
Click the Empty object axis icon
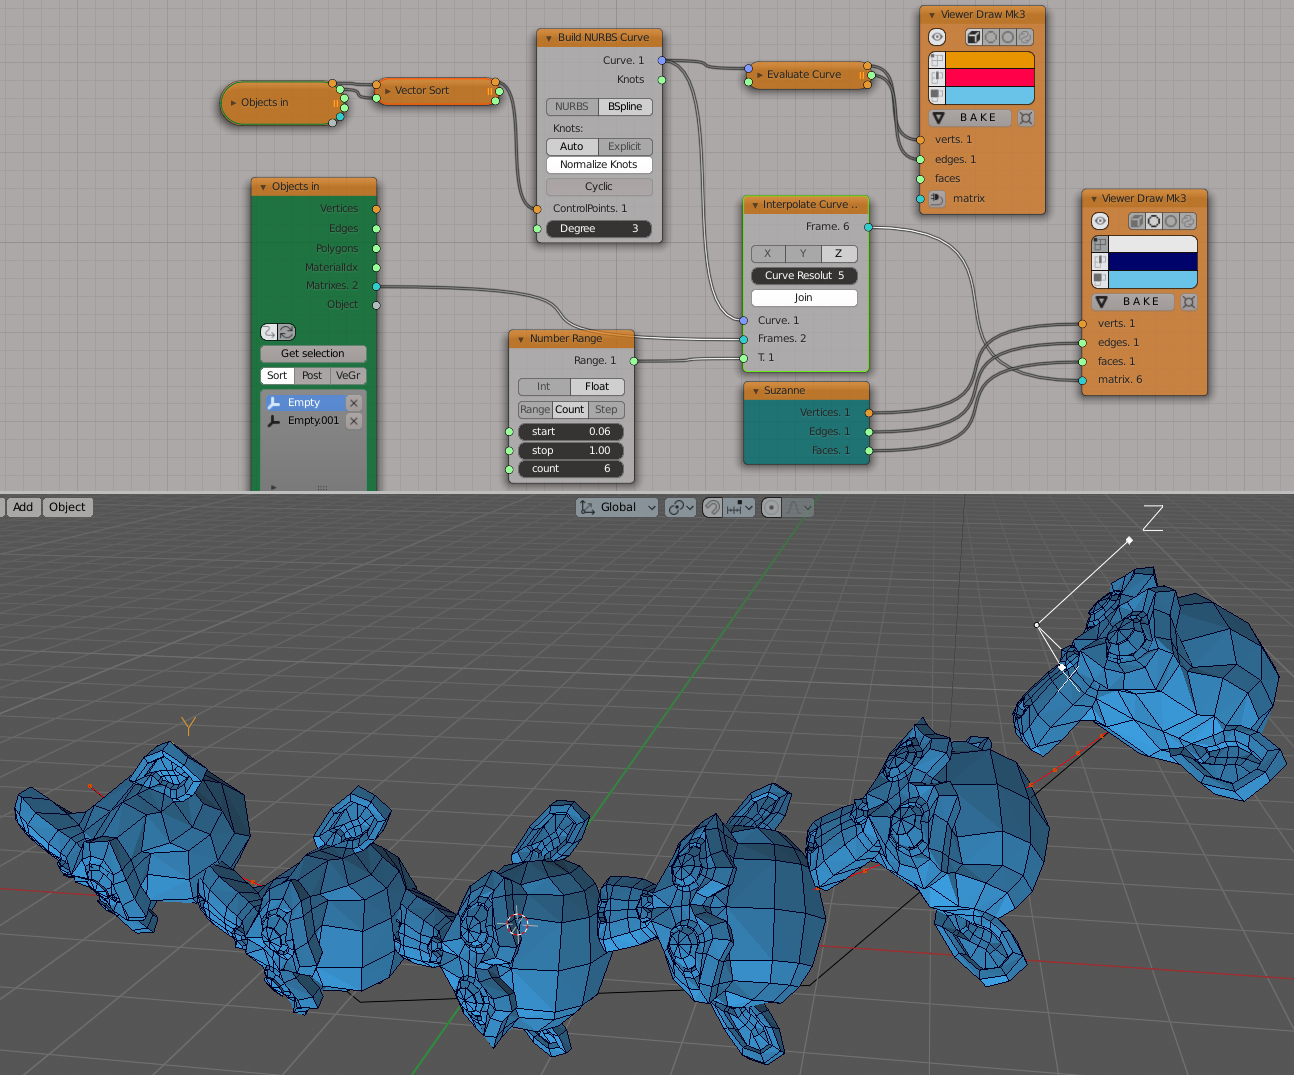[x=274, y=403]
